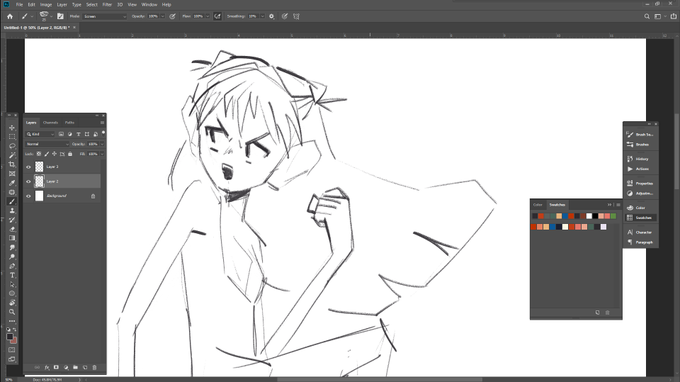
Task: Open the File menu
Action: tap(19, 4)
